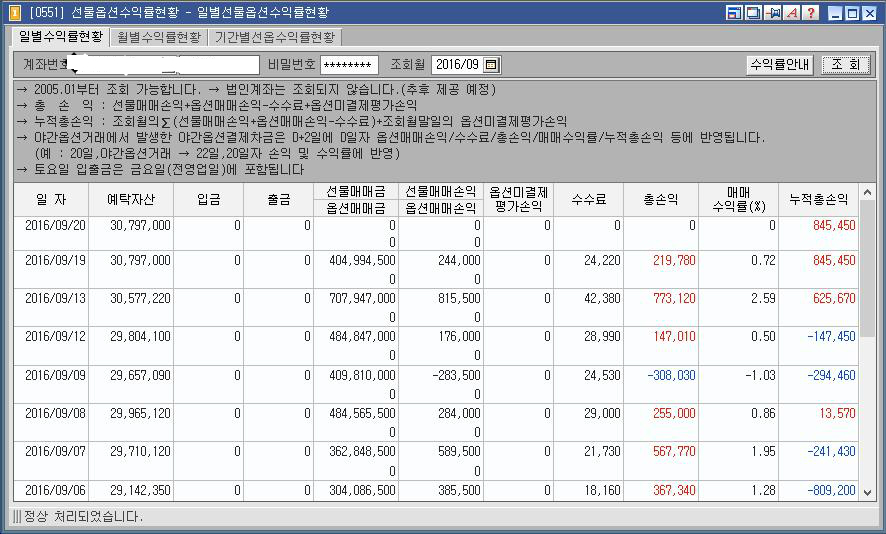Click the 비밀번호 password field
Screen dimensions: 886x534
(349, 65)
